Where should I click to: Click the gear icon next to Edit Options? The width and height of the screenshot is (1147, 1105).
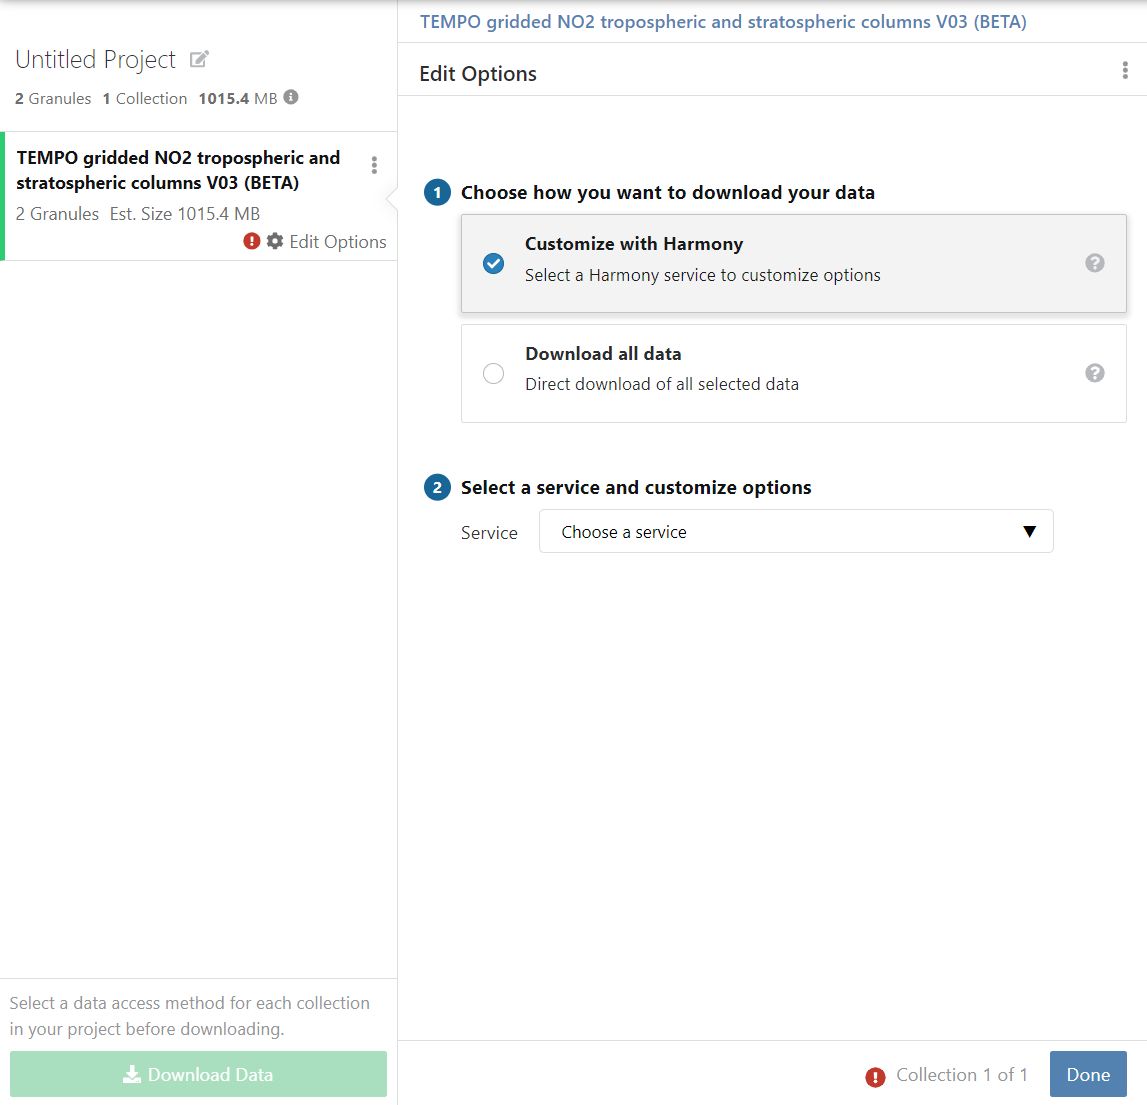pyautogui.click(x=275, y=241)
